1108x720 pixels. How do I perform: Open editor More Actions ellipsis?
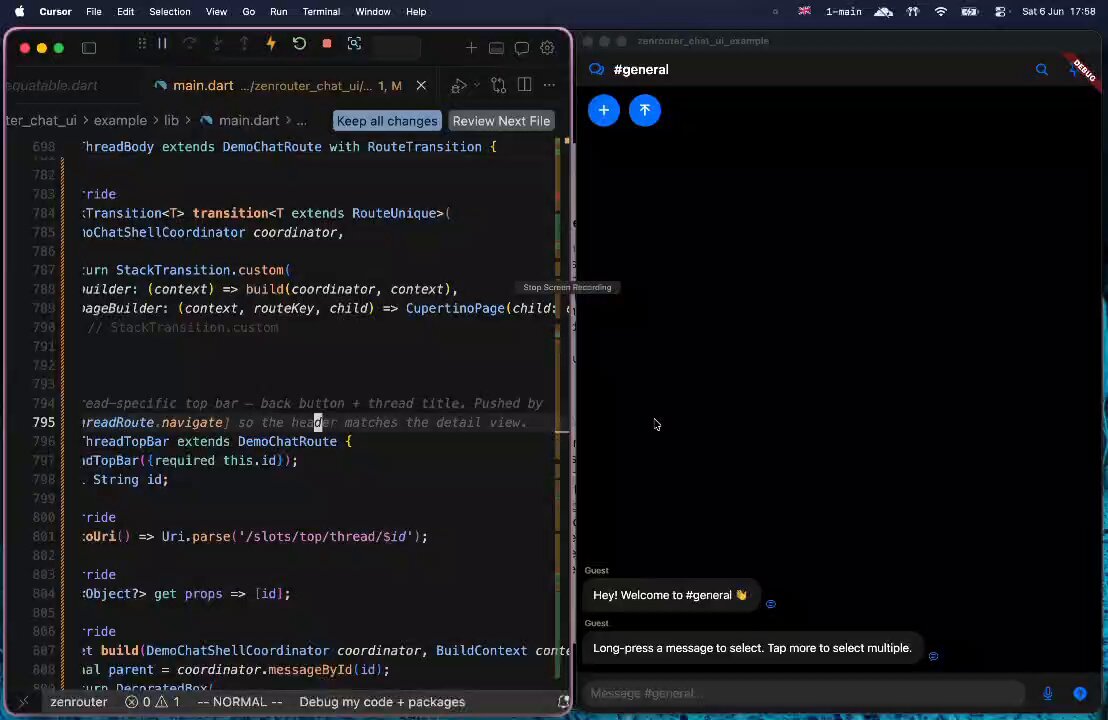pyautogui.click(x=549, y=85)
